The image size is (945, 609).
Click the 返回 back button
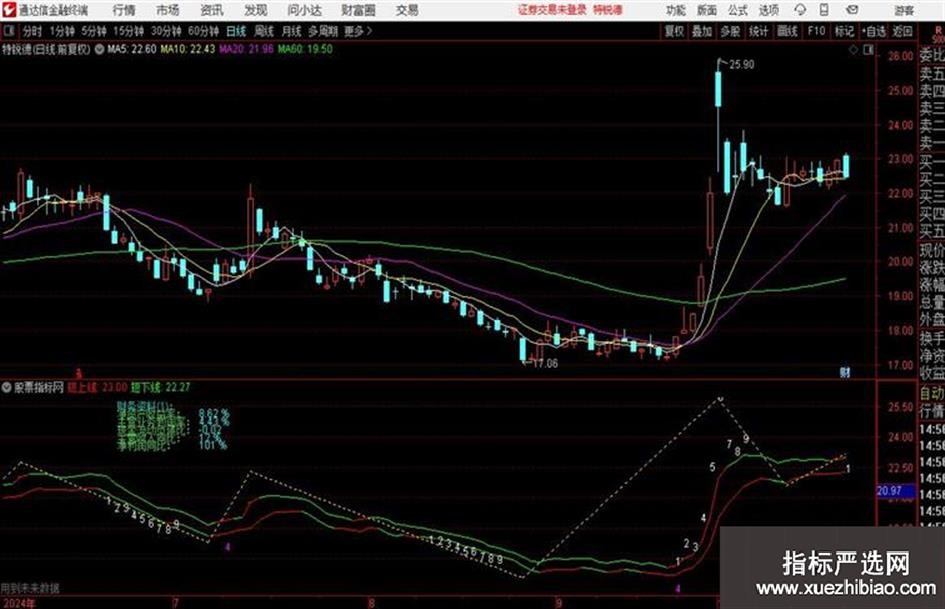click(x=903, y=31)
